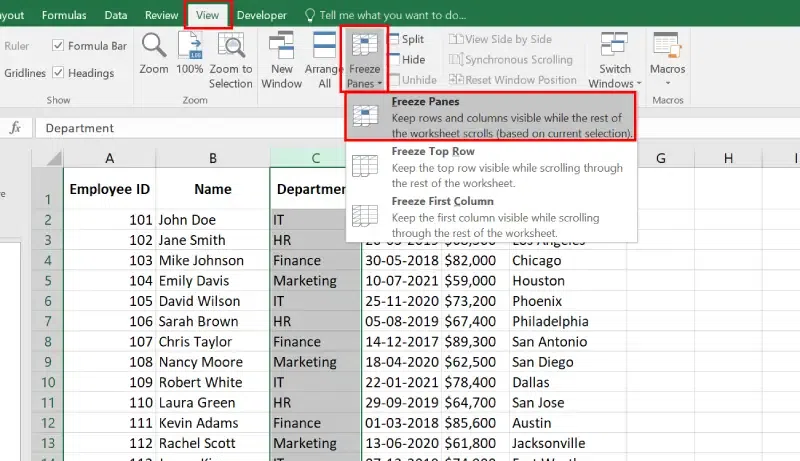Select column G header
The height and width of the screenshot is (461, 800).
[x=661, y=159]
